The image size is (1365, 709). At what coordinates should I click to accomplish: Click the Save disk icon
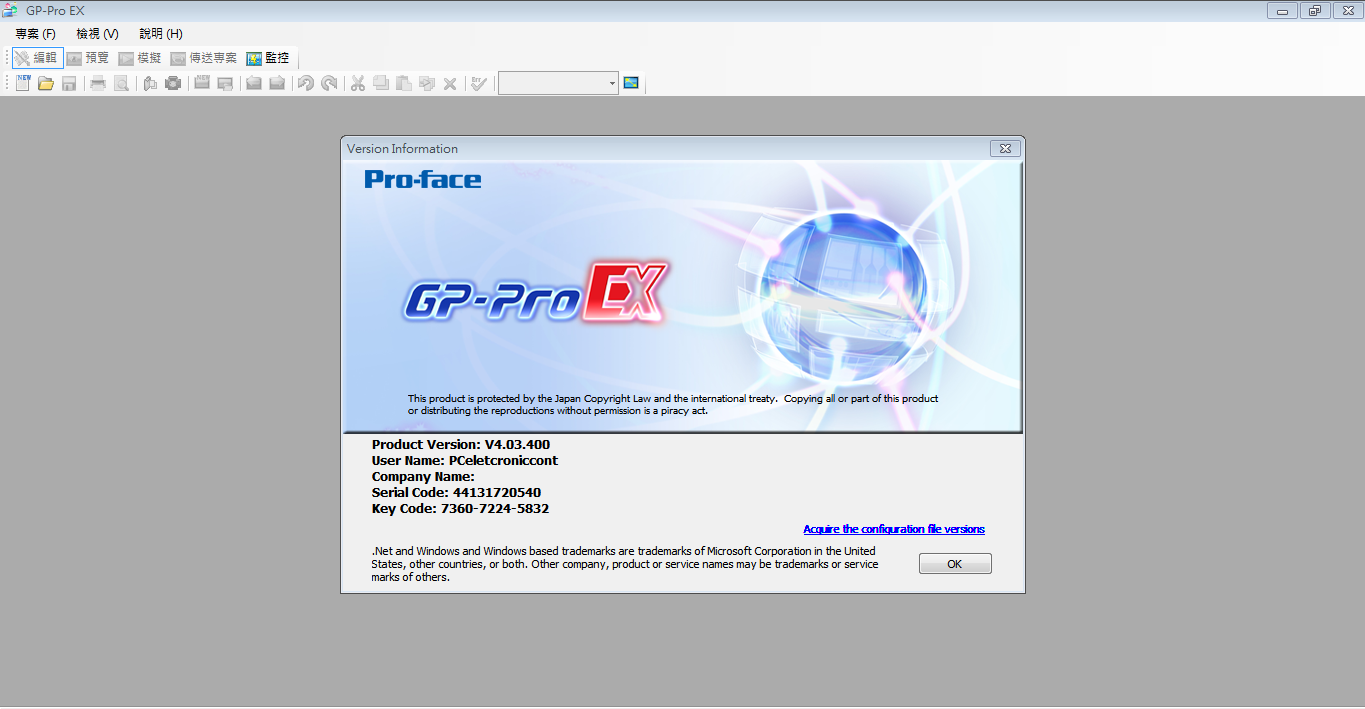pyautogui.click(x=69, y=83)
